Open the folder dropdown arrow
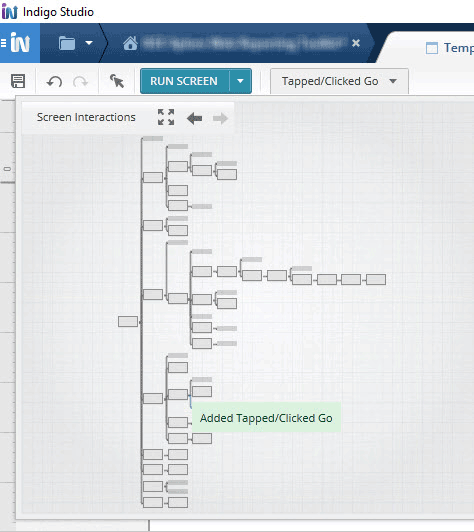474x532 pixels. click(89, 43)
